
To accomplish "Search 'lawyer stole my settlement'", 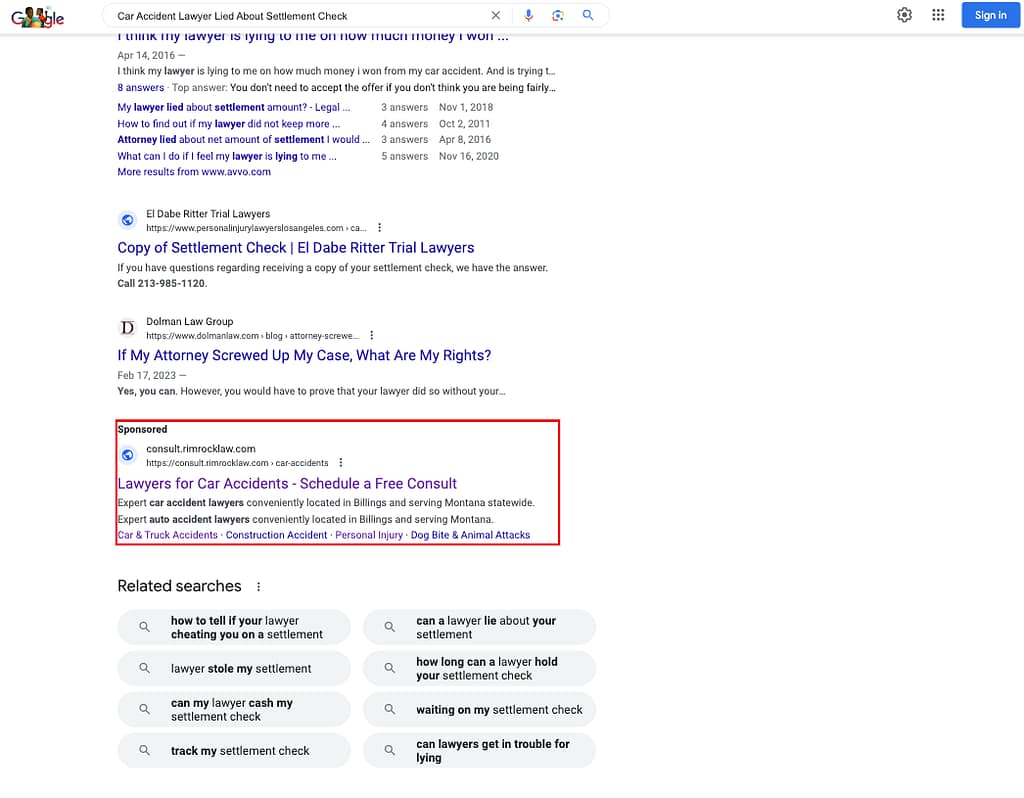I will click(x=234, y=668).
